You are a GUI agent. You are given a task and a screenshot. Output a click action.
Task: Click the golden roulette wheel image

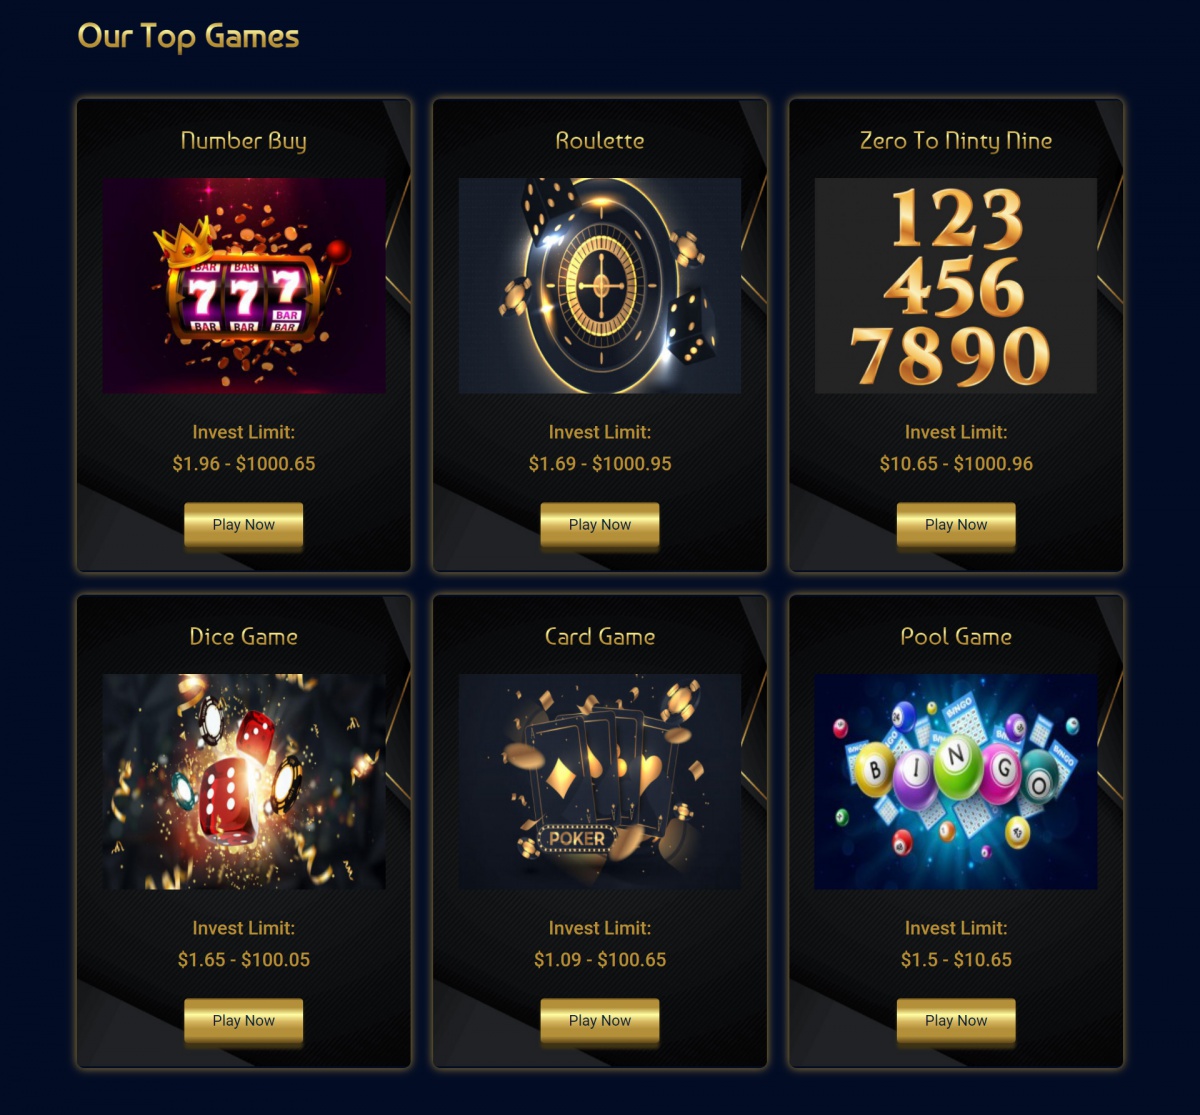(x=600, y=286)
